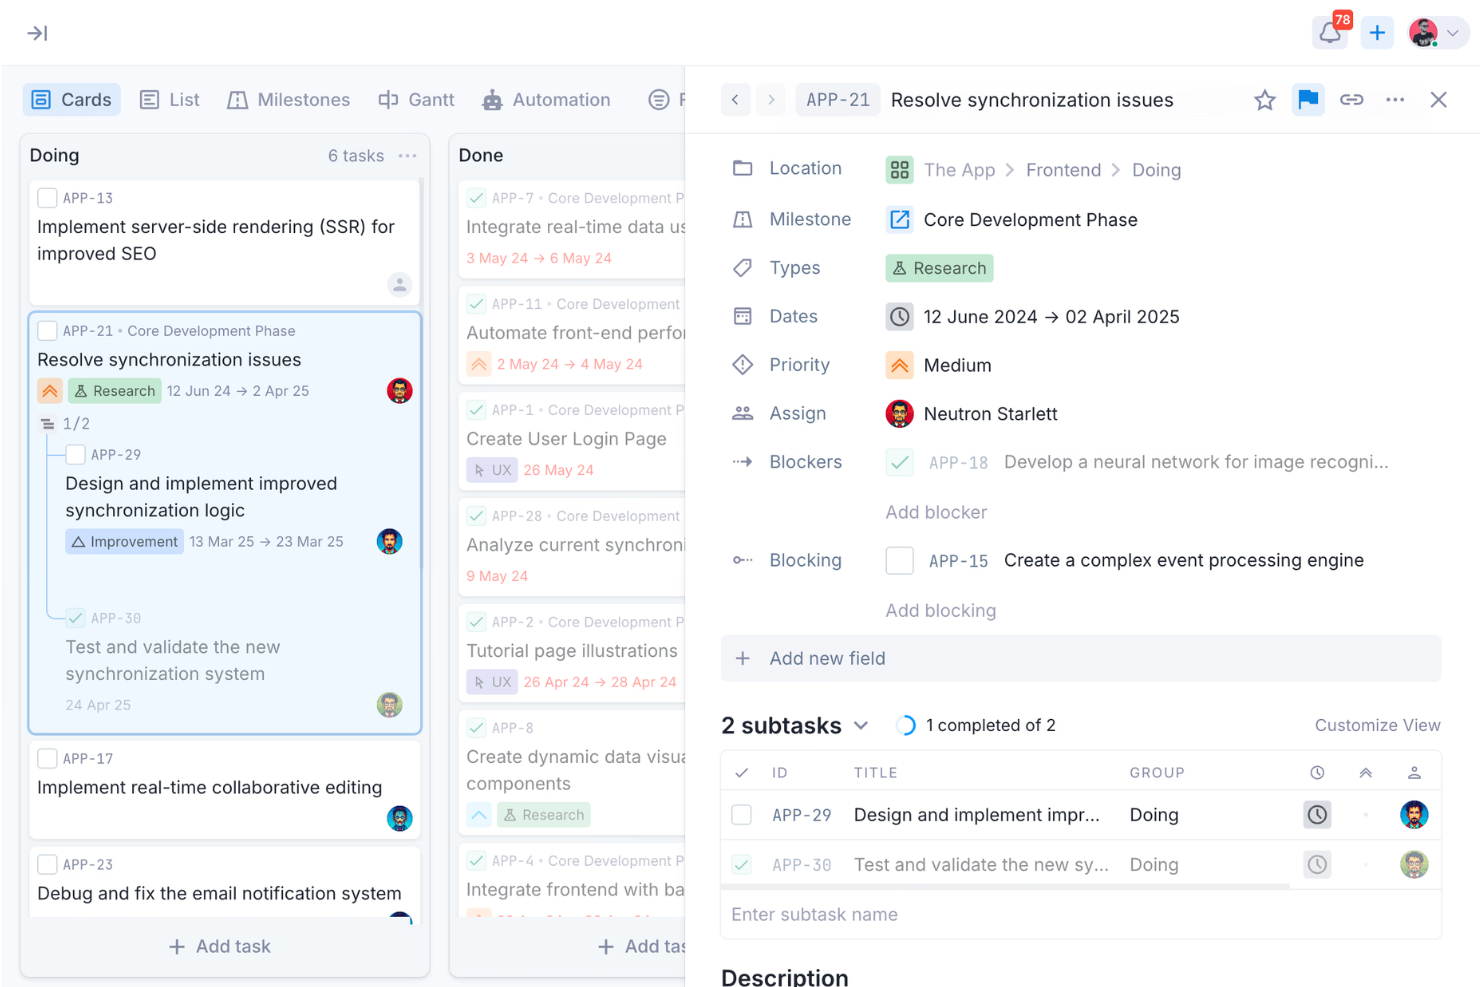The image size is (1480, 987).
Task: Mark the APP-15 blocking task complete
Action: click(899, 560)
